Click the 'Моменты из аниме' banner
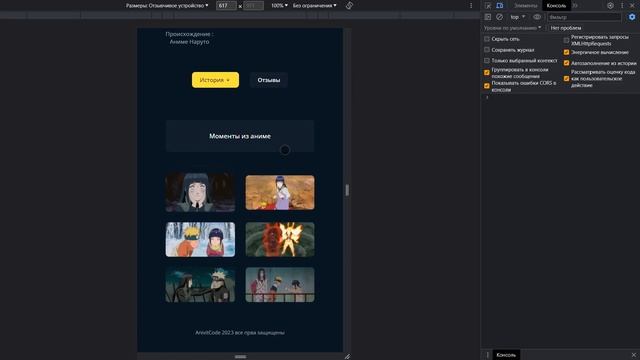The image size is (640, 360). [x=240, y=136]
